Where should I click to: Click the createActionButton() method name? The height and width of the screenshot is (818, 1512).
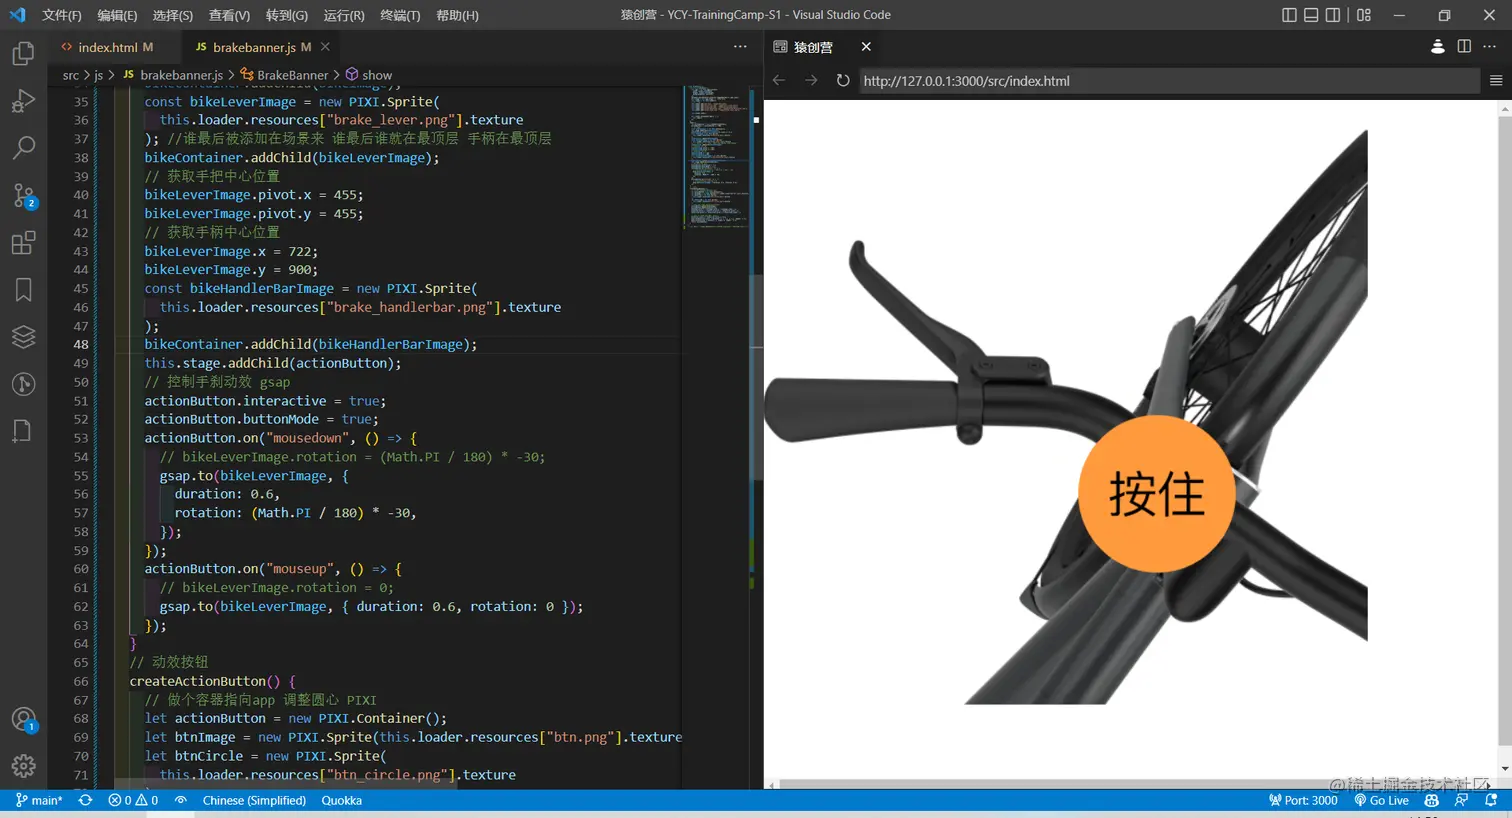tap(204, 681)
